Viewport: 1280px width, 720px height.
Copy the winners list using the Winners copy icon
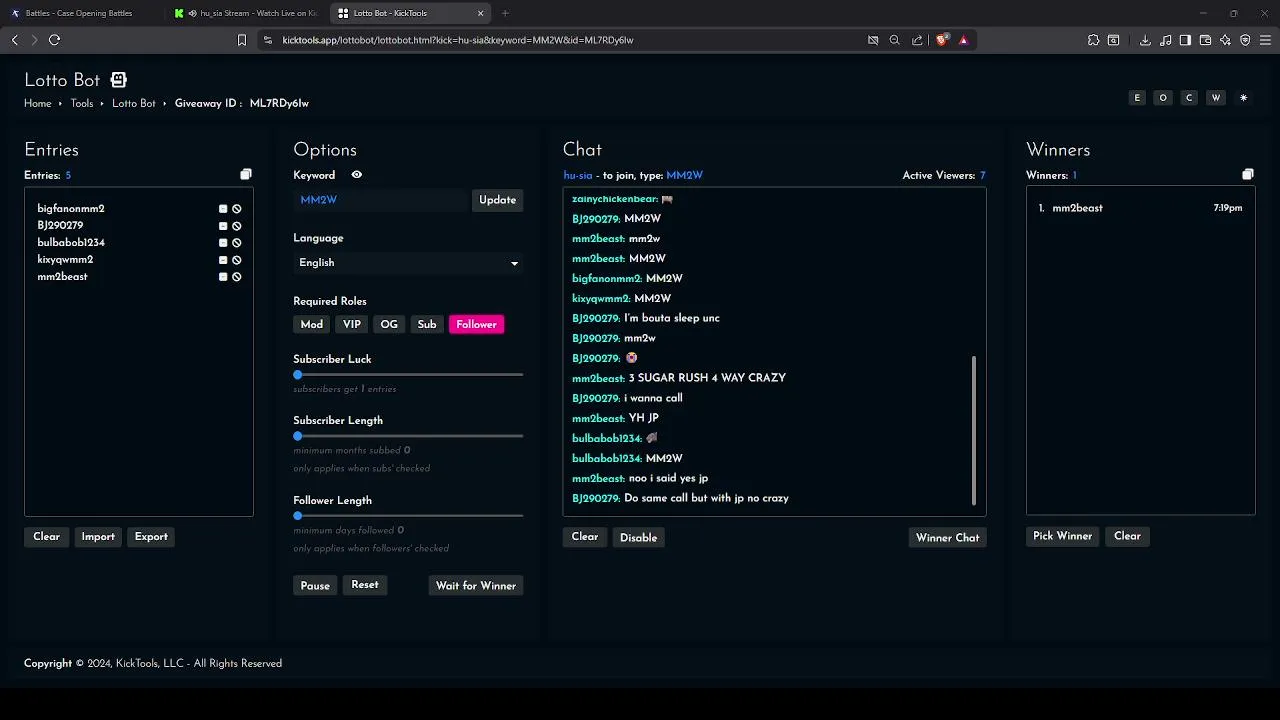tap(1248, 175)
